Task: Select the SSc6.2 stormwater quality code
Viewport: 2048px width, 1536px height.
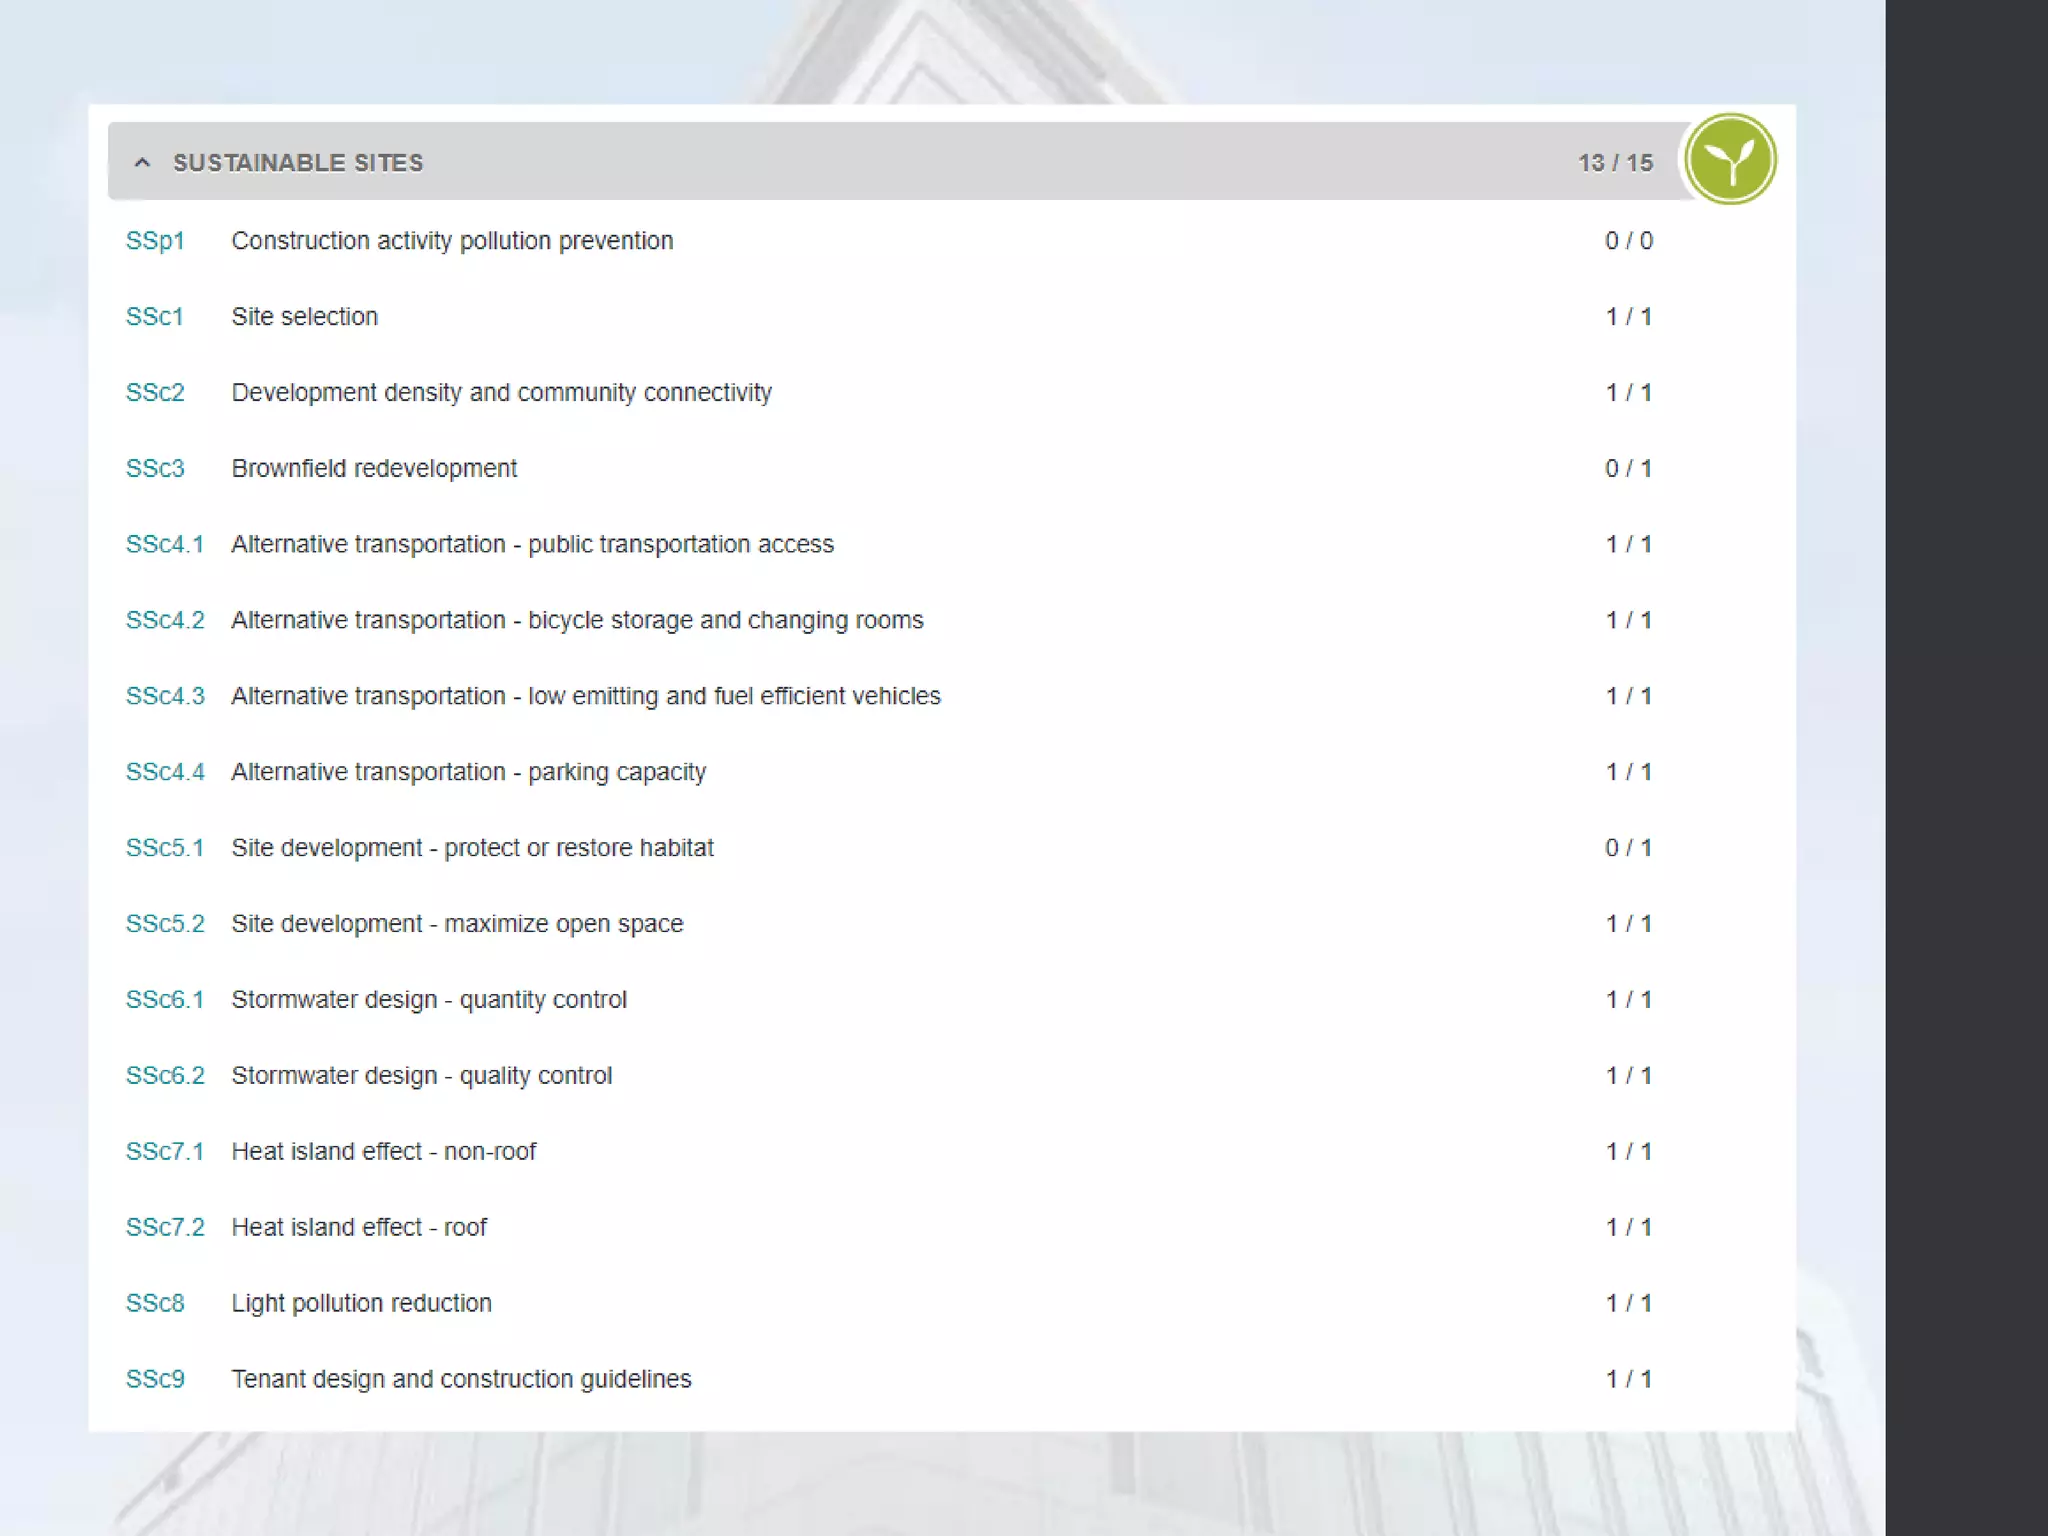Action: coord(164,1076)
